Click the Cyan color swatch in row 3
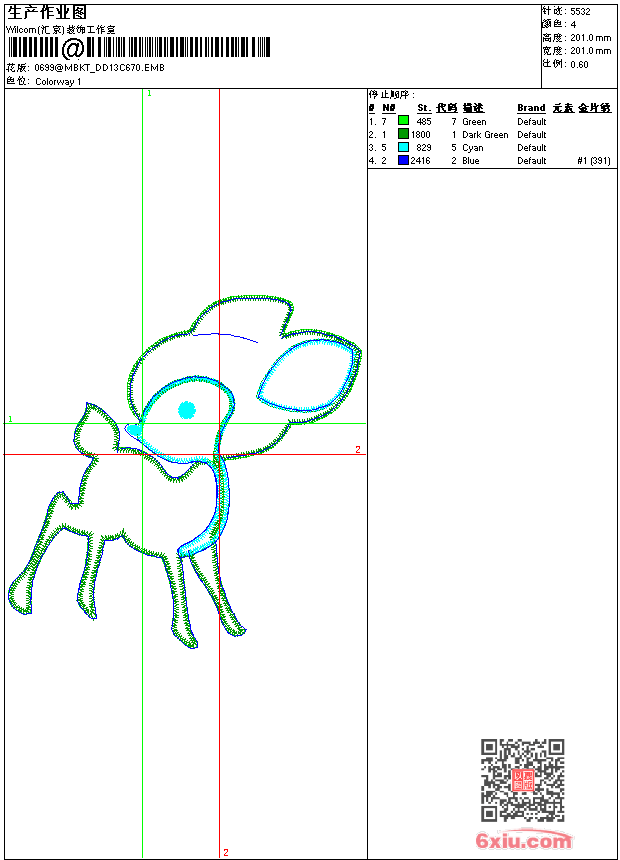The width and height of the screenshot is (620, 860). click(x=403, y=147)
